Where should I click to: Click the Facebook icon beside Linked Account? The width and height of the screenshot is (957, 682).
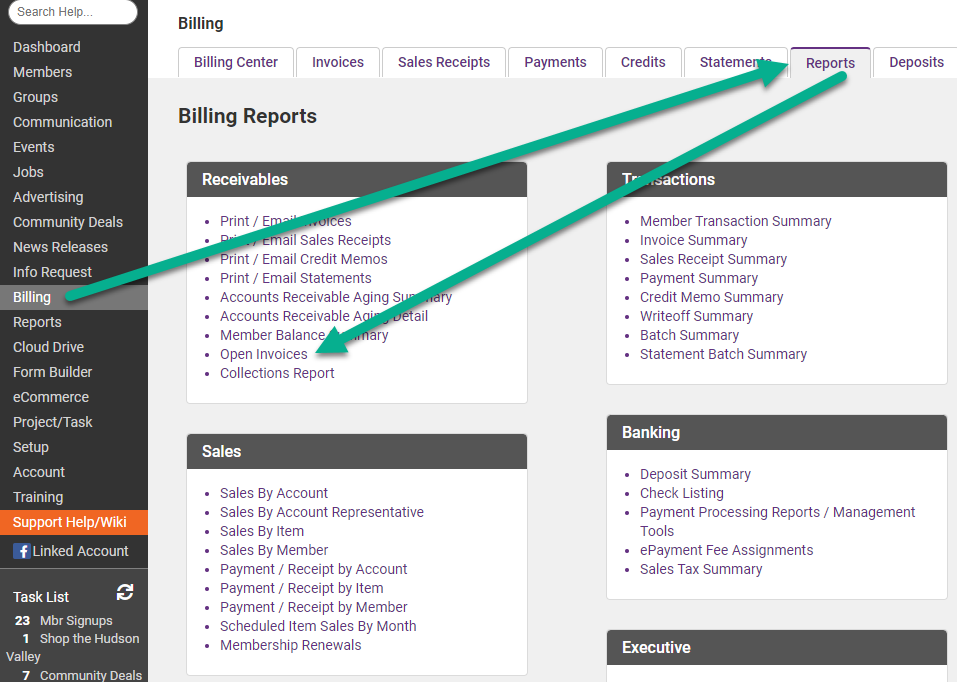coord(21,551)
